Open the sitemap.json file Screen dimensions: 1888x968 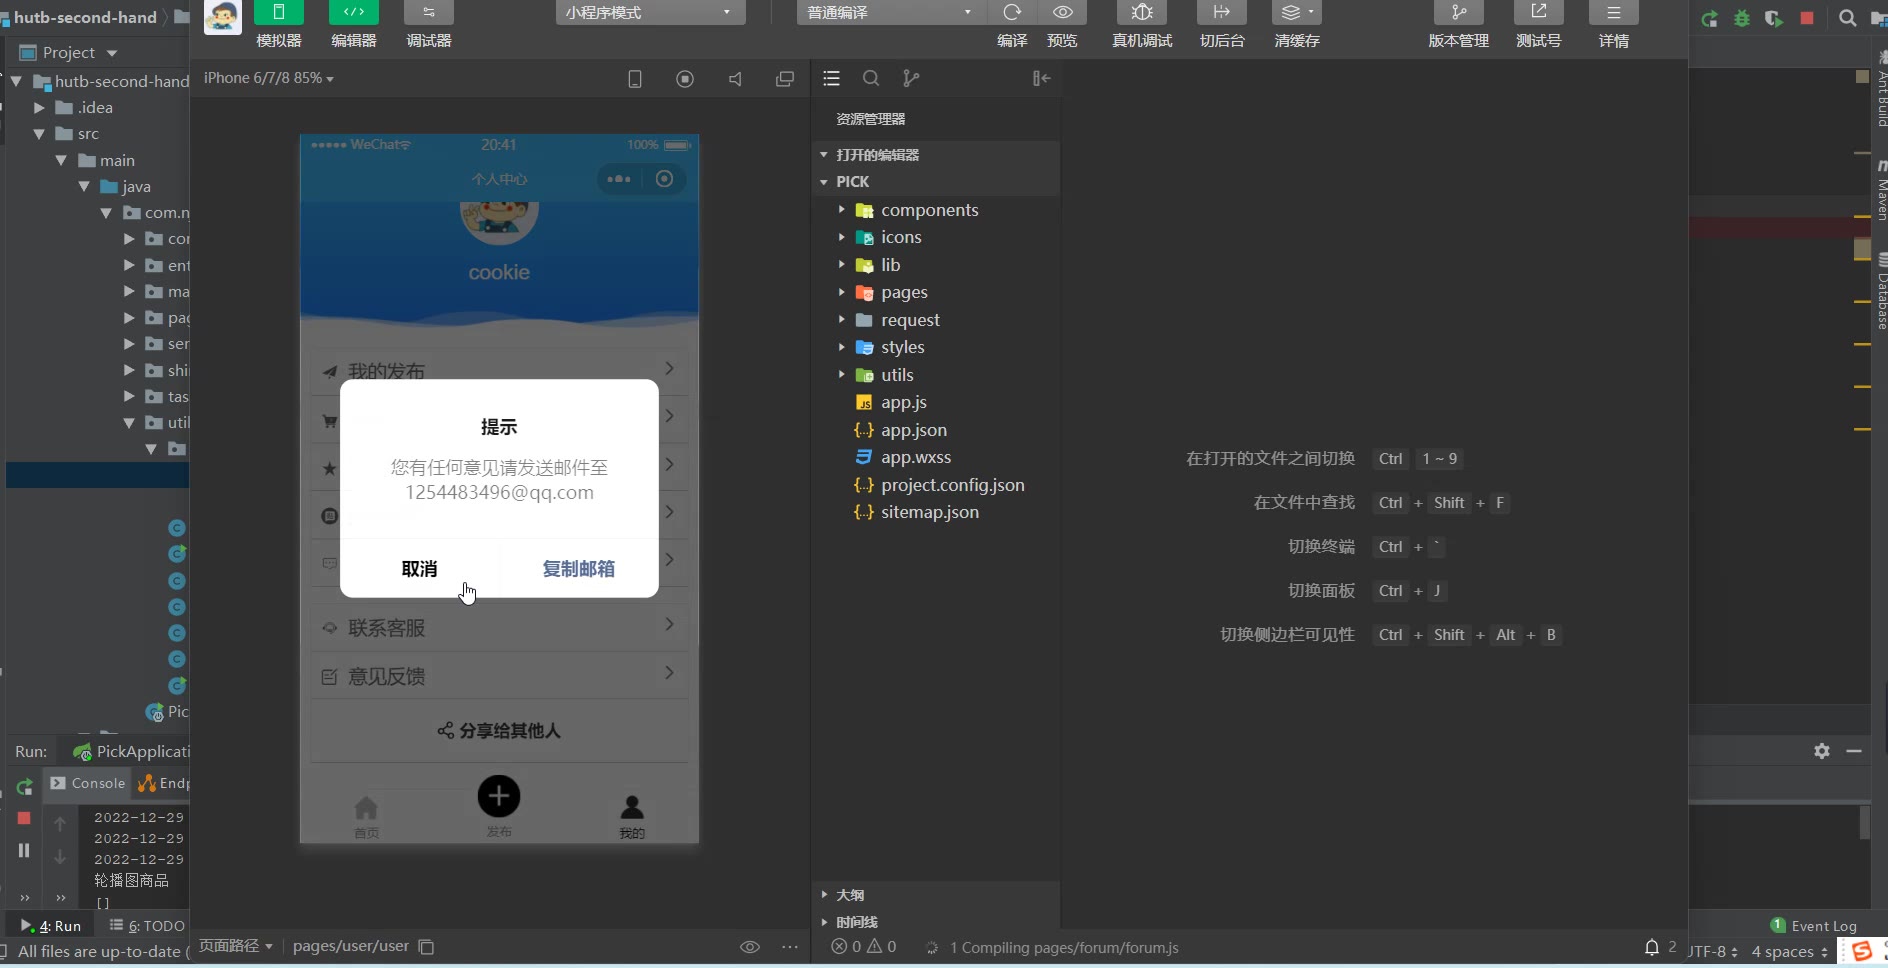936,512
